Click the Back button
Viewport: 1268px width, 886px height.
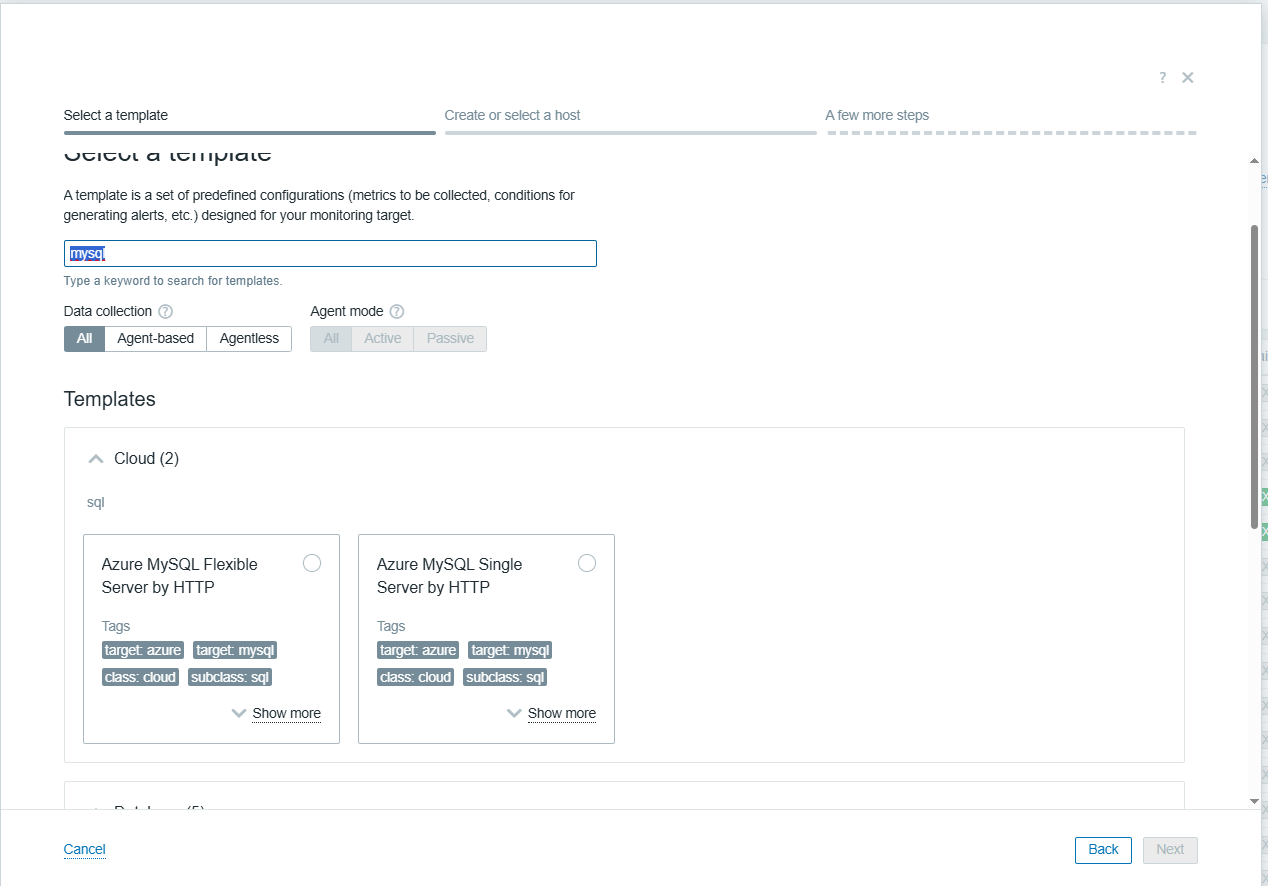pos(1103,849)
